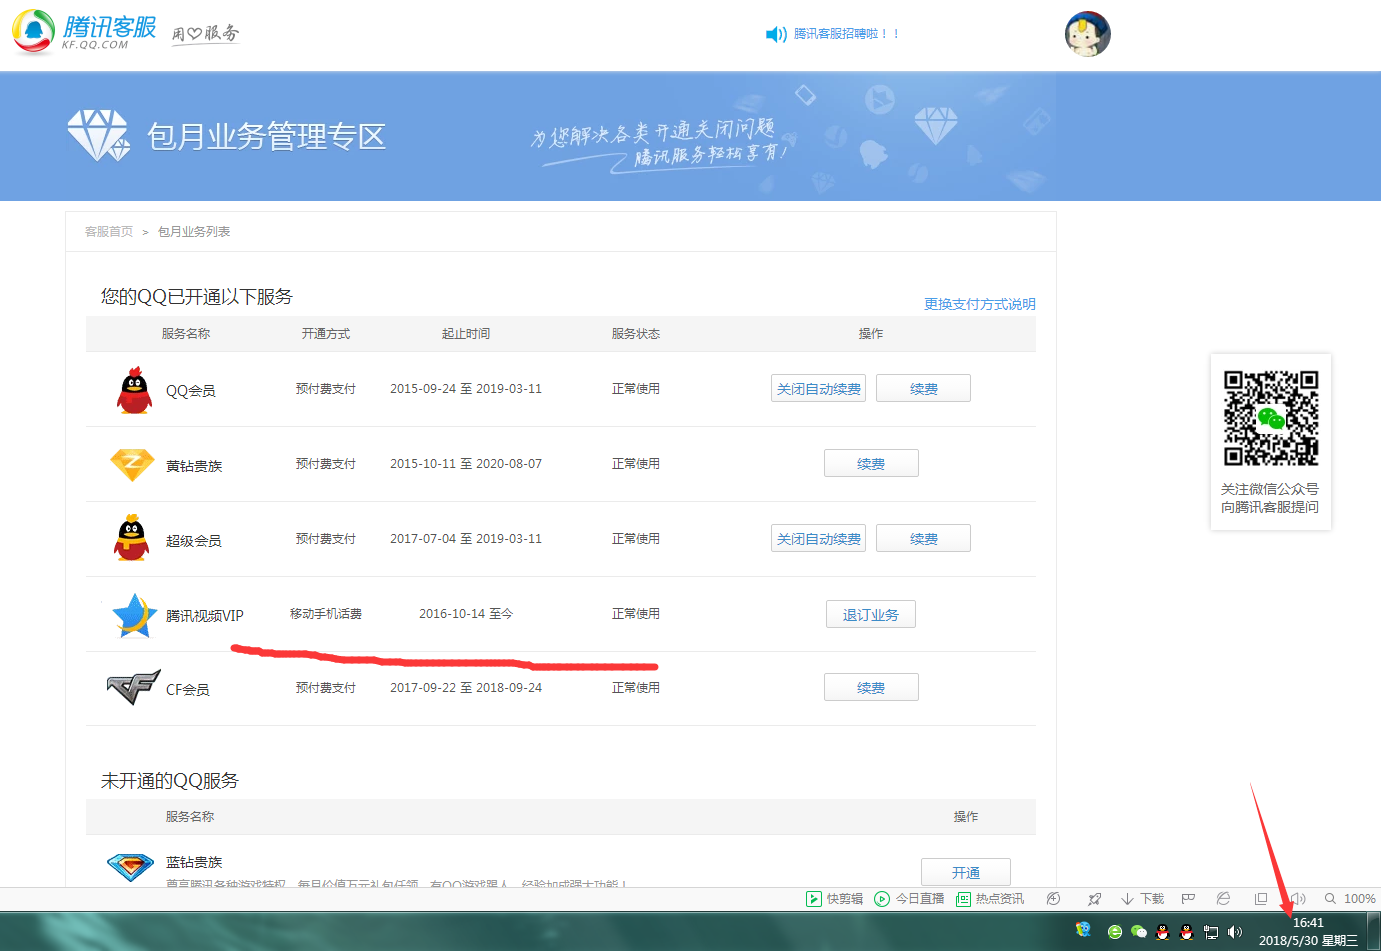Click the 服务状态 column header
1381x951 pixels.
tap(636, 334)
